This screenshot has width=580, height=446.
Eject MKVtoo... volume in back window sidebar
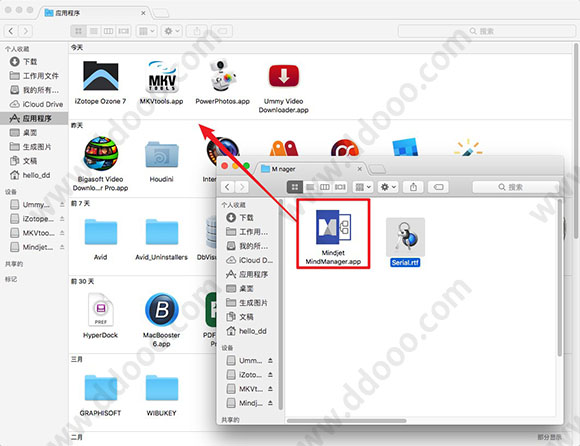[62, 233]
